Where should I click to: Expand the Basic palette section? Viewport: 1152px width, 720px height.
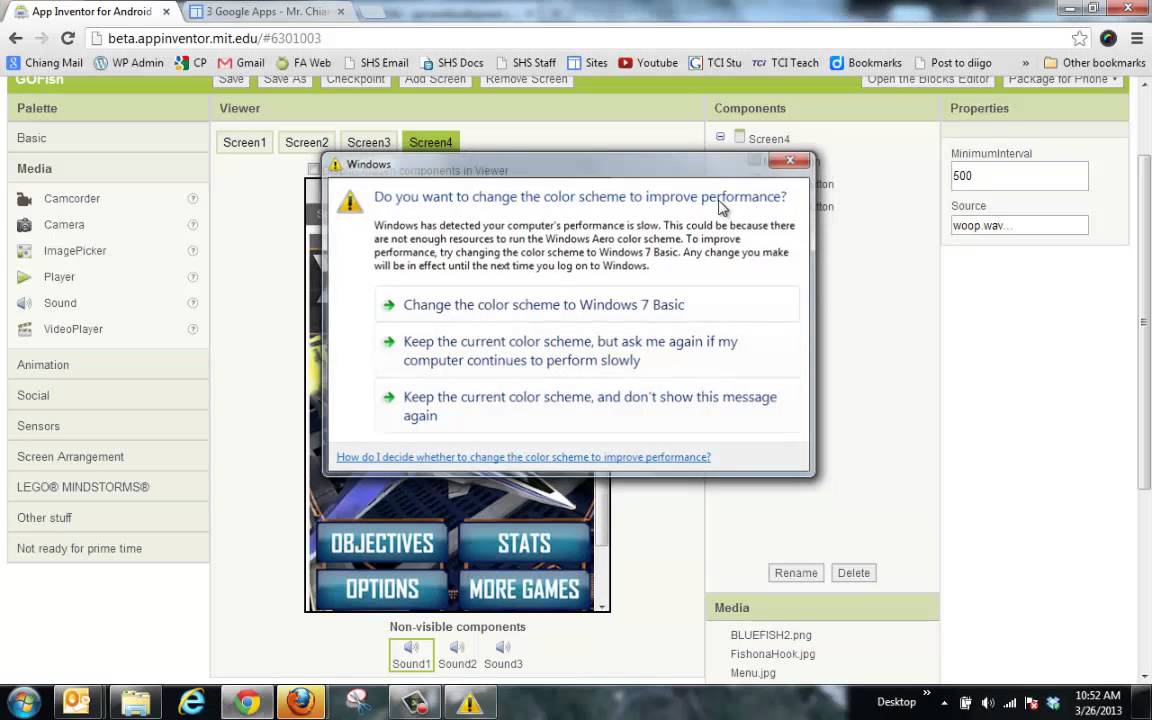point(108,138)
